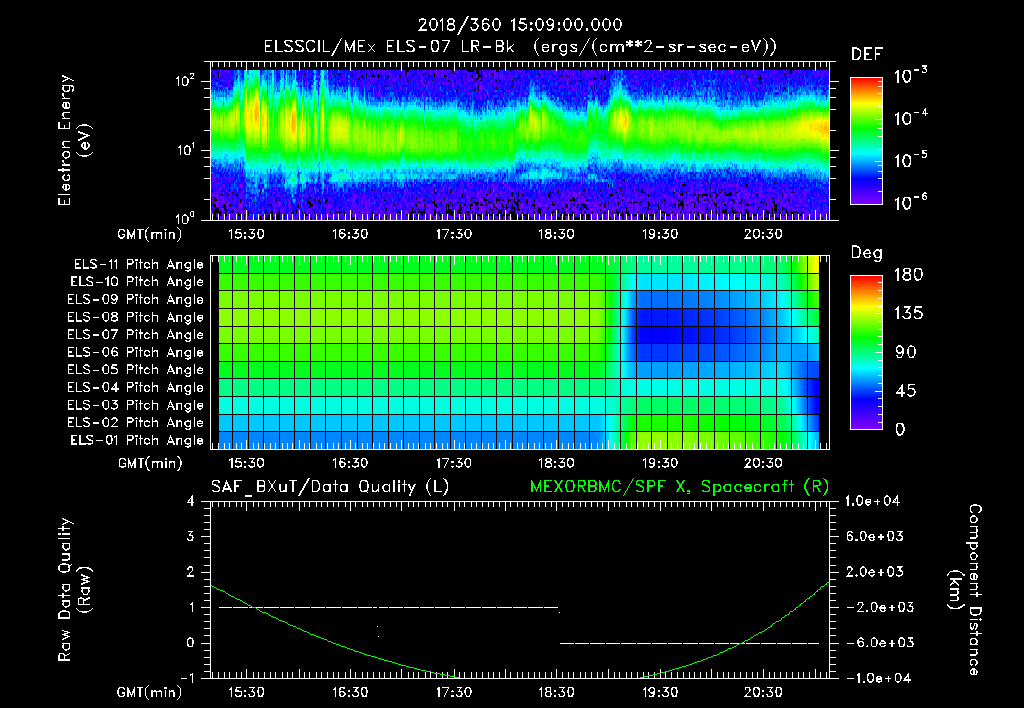Click the ELSSCIL/MEx ELS-07 LR-Bk plot title
This screenshot has width=1024, height=708.
(x=520, y=47)
